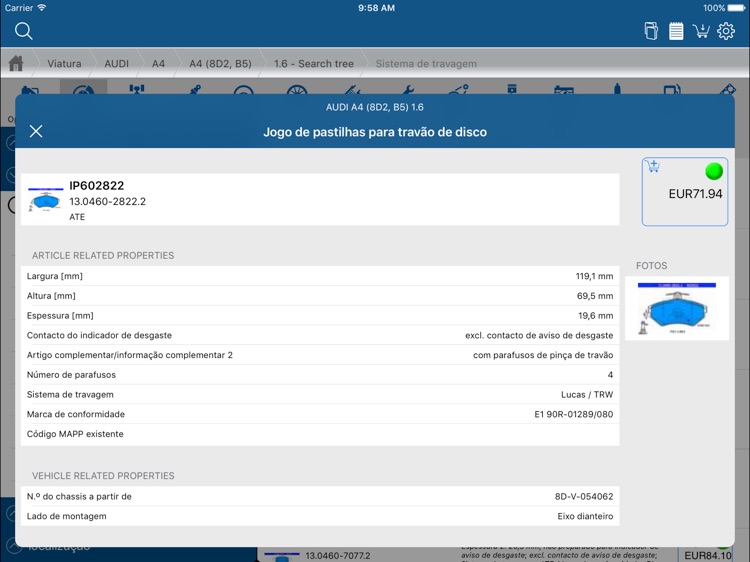Close the brake pad details dialog
This screenshot has width=750, height=562.
coord(36,131)
